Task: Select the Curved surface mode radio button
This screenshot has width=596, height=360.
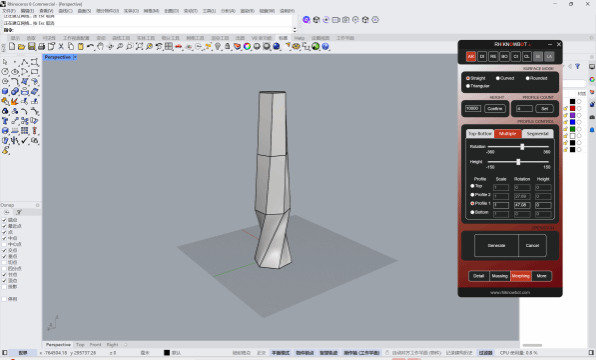Action: pyautogui.click(x=498, y=78)
